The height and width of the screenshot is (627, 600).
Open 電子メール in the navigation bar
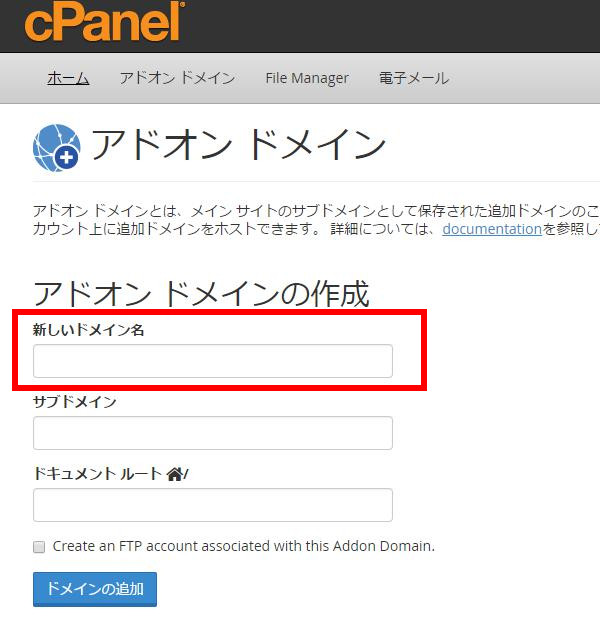[414, 78]
